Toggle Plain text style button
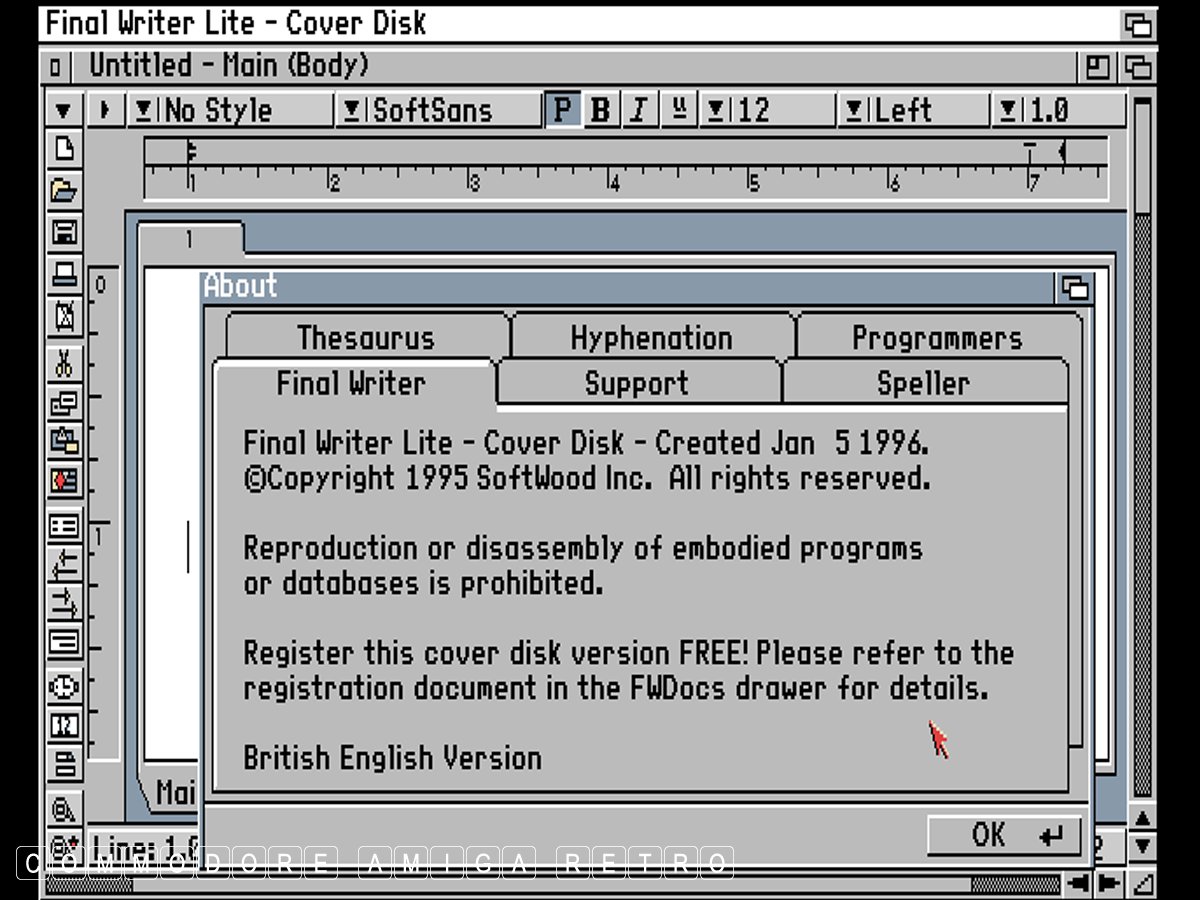The image size is (1200, 900). 563,110
